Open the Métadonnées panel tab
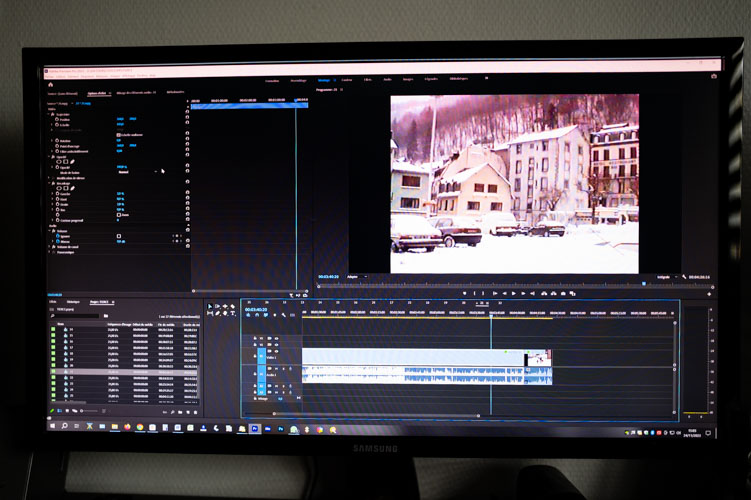This screenshot has width=751, height=500. point(175,92)
